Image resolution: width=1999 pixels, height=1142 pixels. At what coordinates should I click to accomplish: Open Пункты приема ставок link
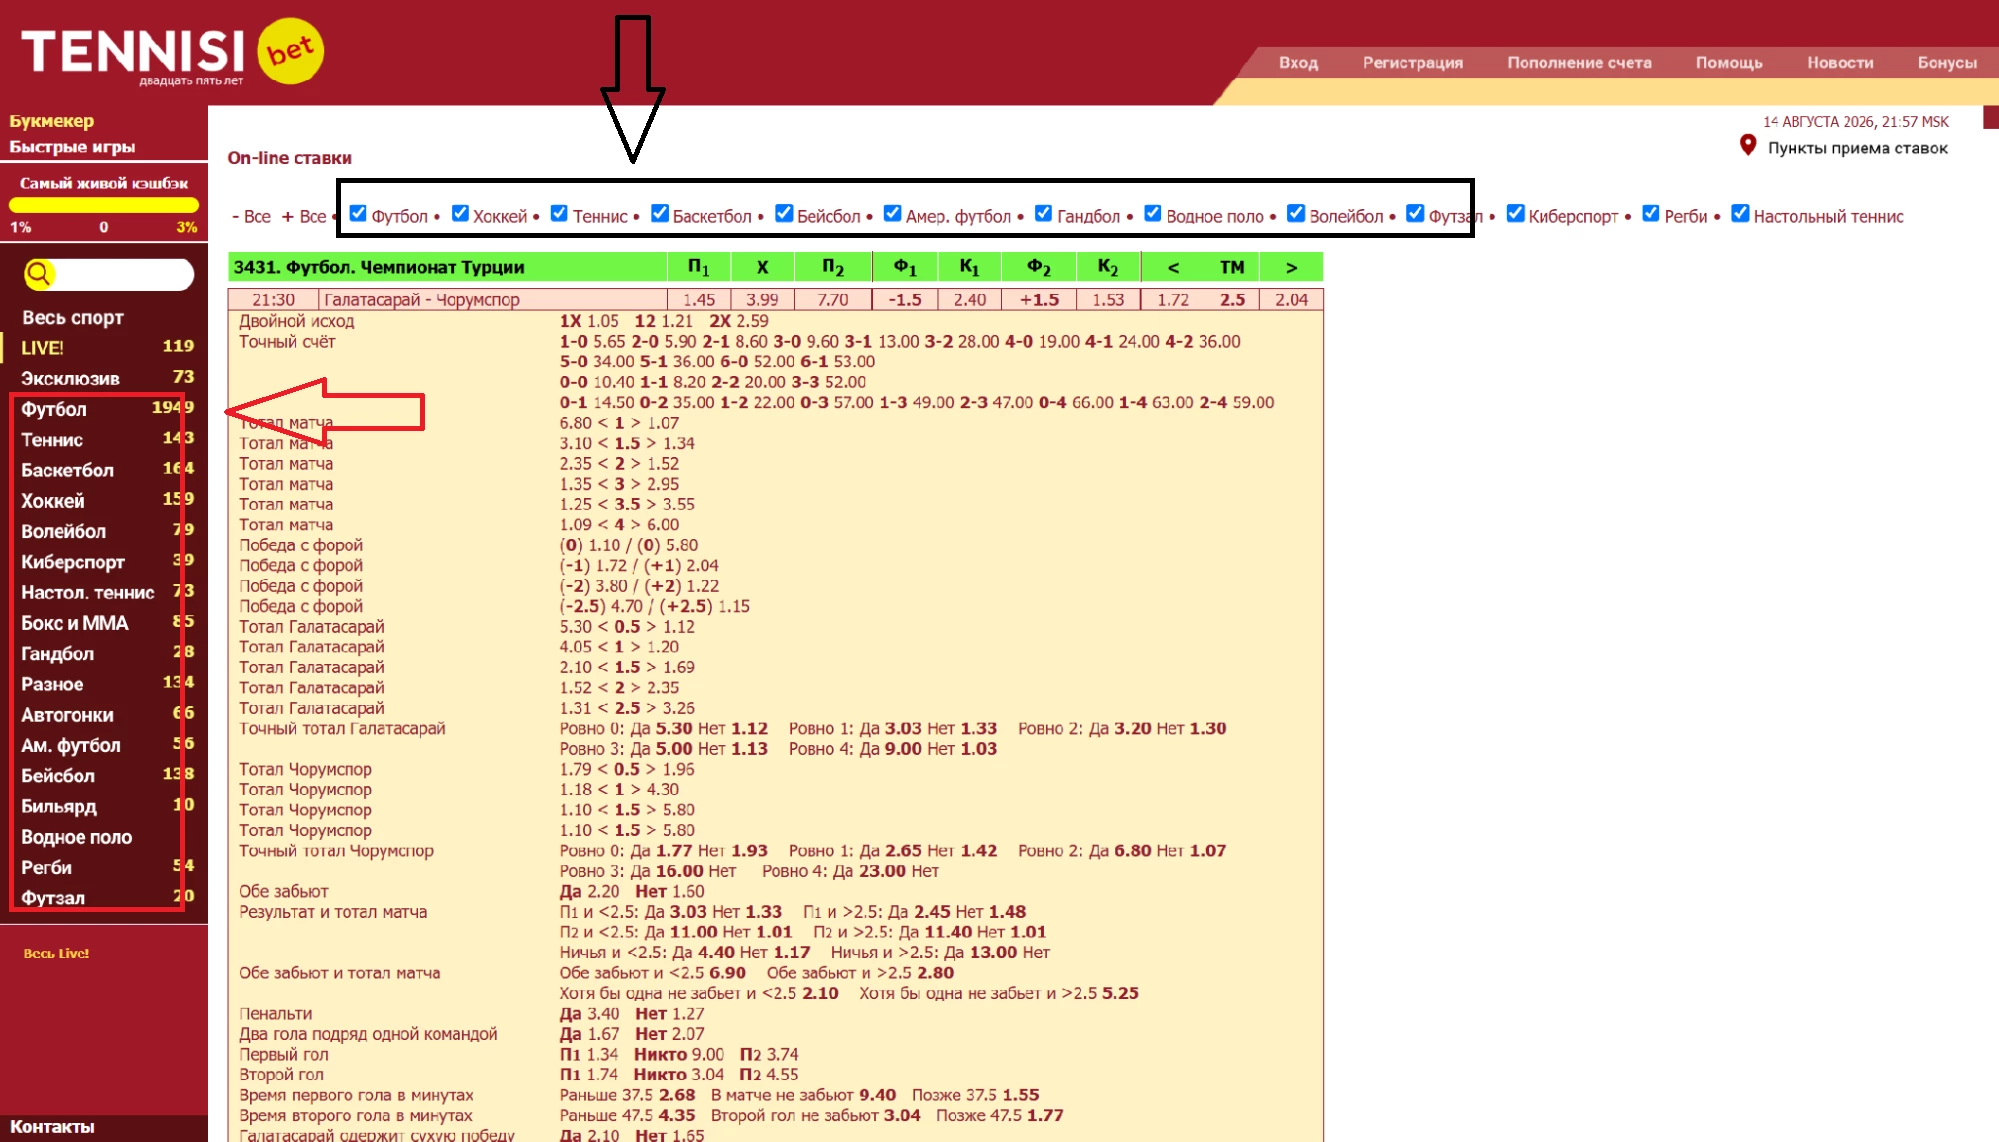click(x=1858, y=148)
